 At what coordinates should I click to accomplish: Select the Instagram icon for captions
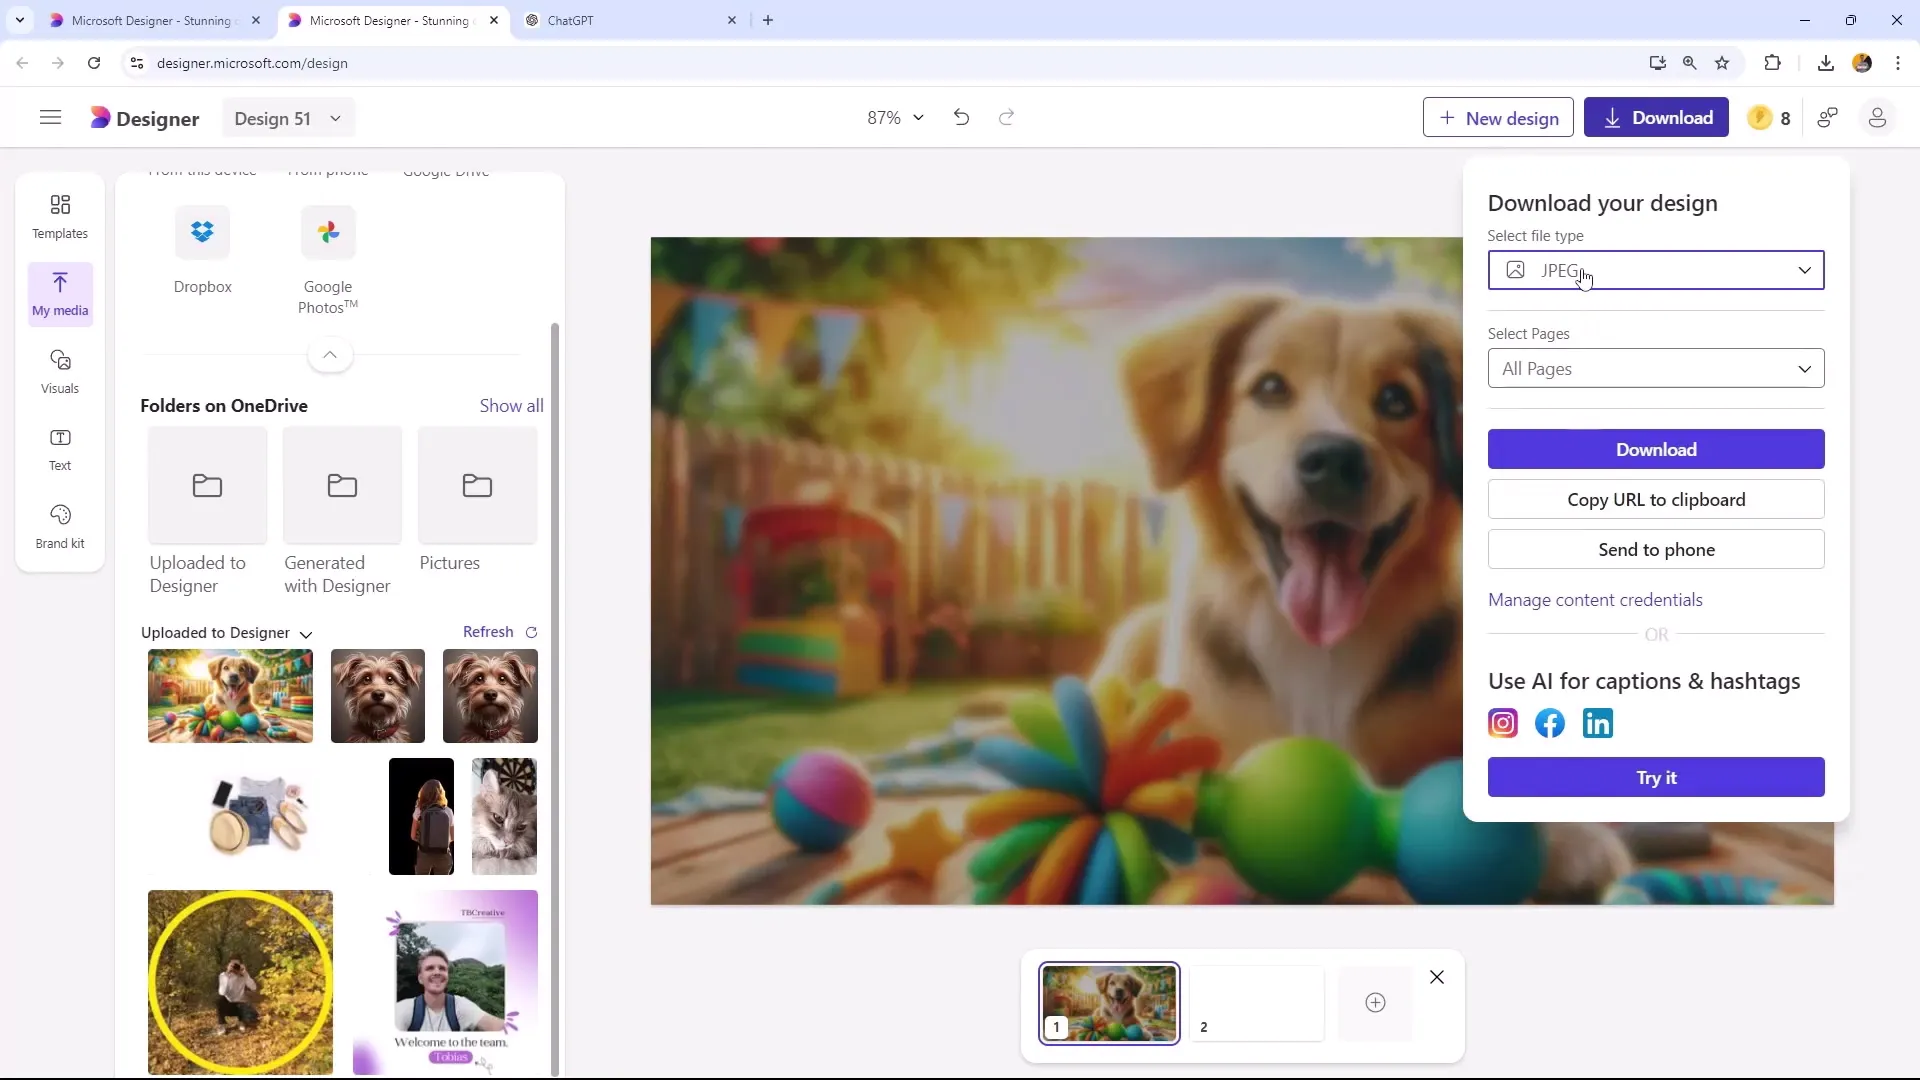(1503, 723)
